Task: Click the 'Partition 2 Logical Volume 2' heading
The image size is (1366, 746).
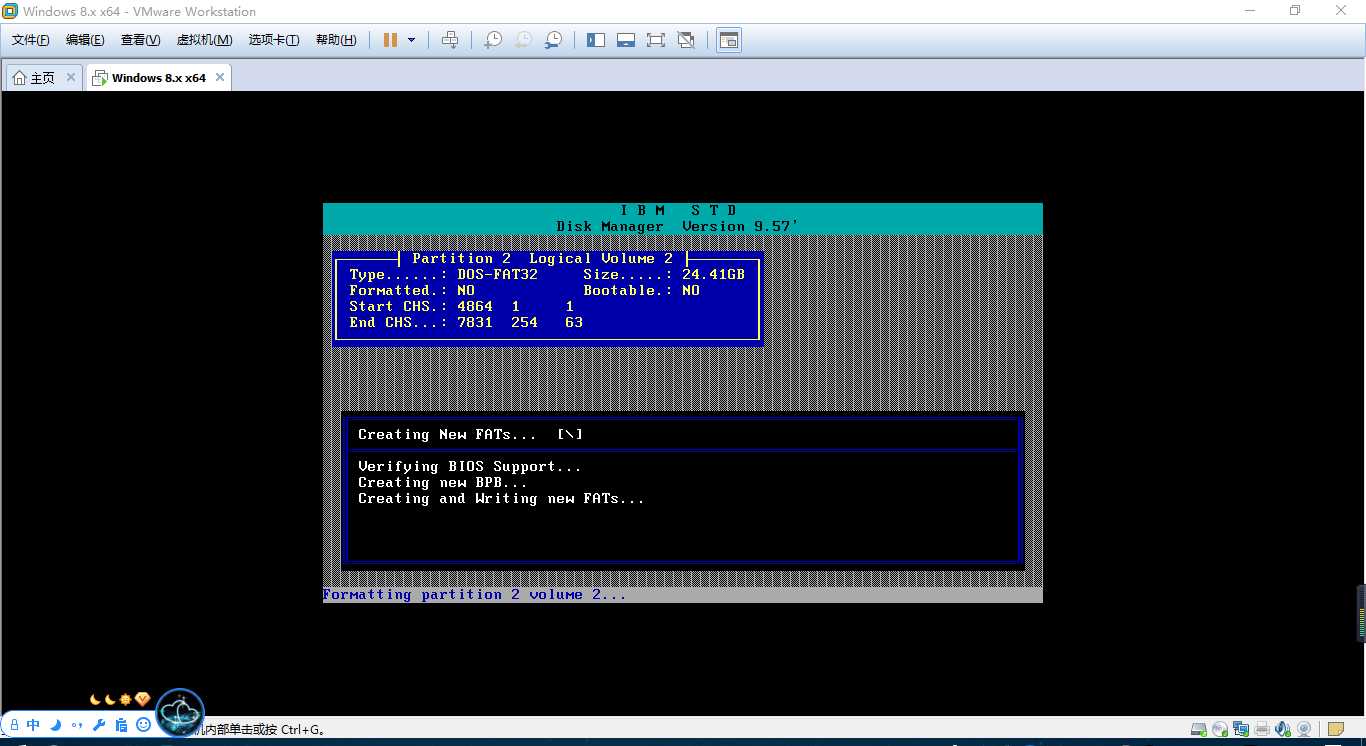Action: 543,259
